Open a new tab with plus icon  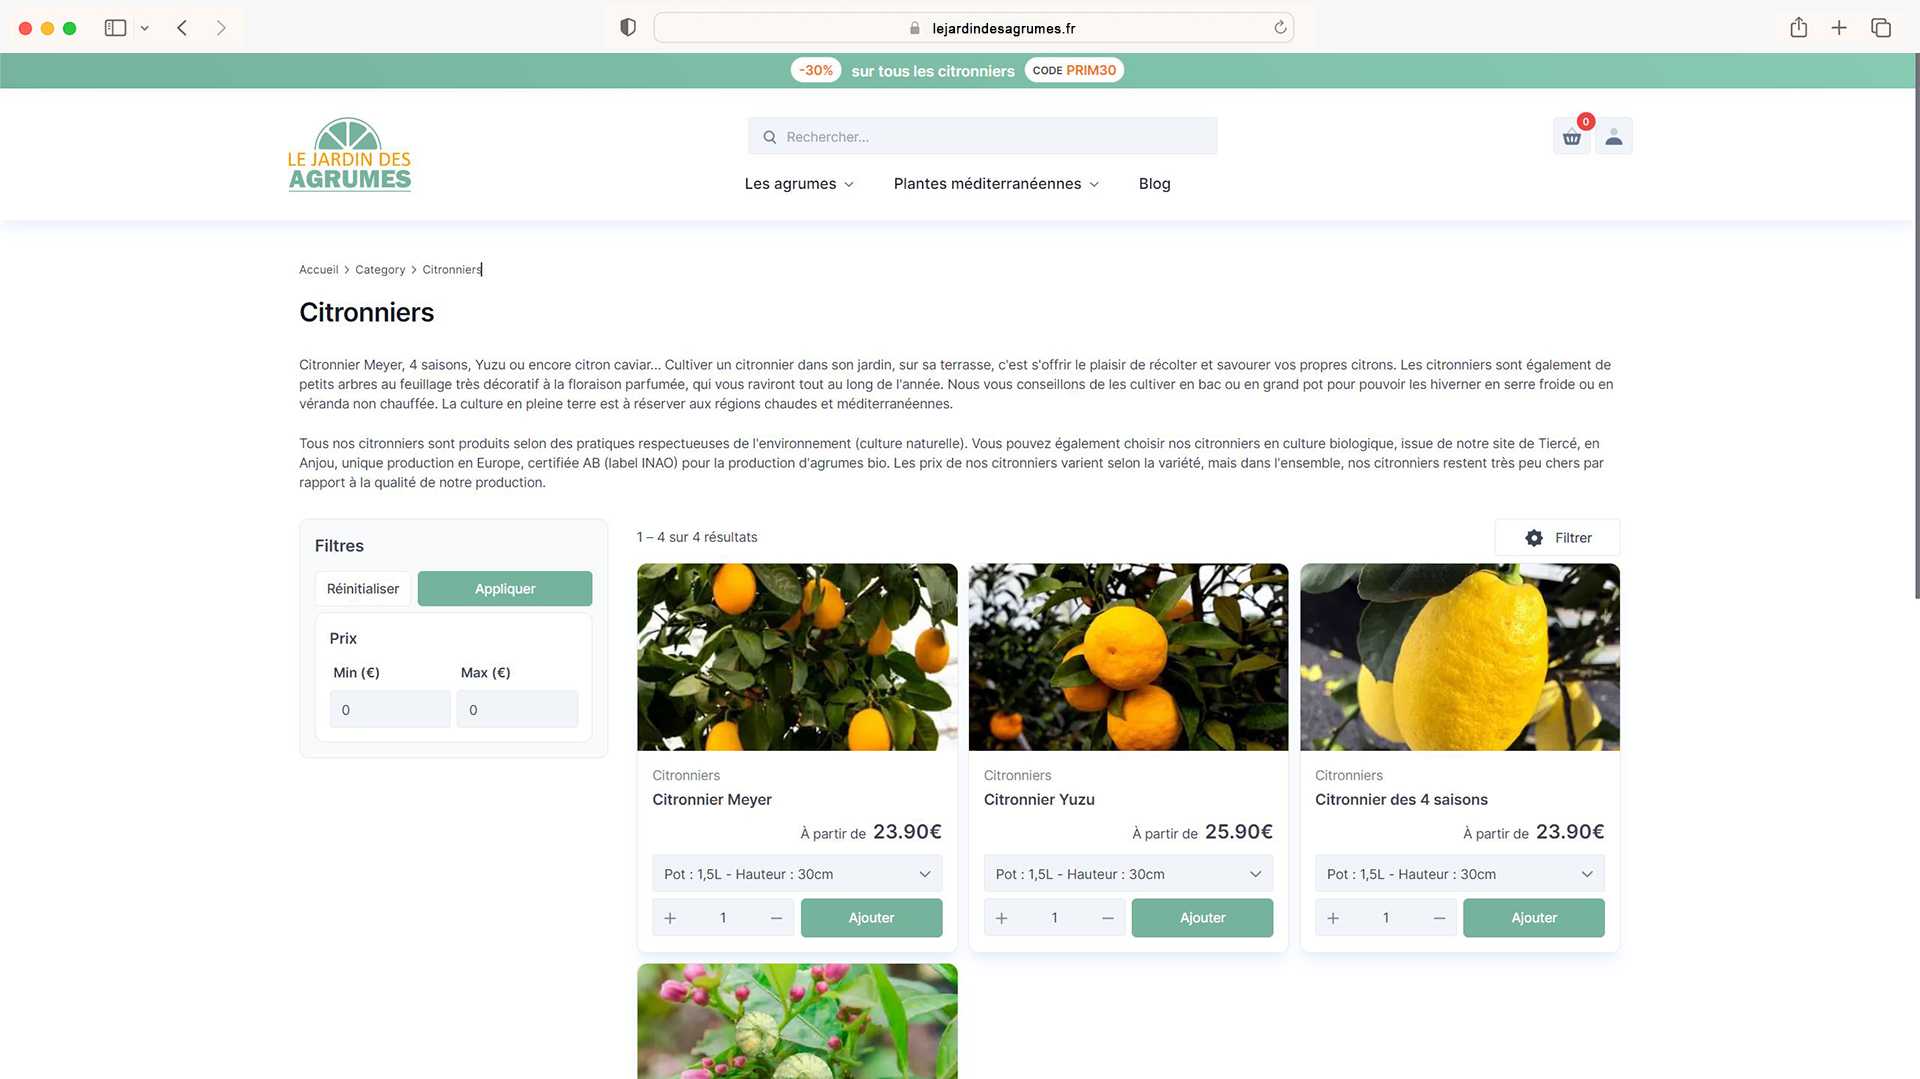coord(1838,28)
